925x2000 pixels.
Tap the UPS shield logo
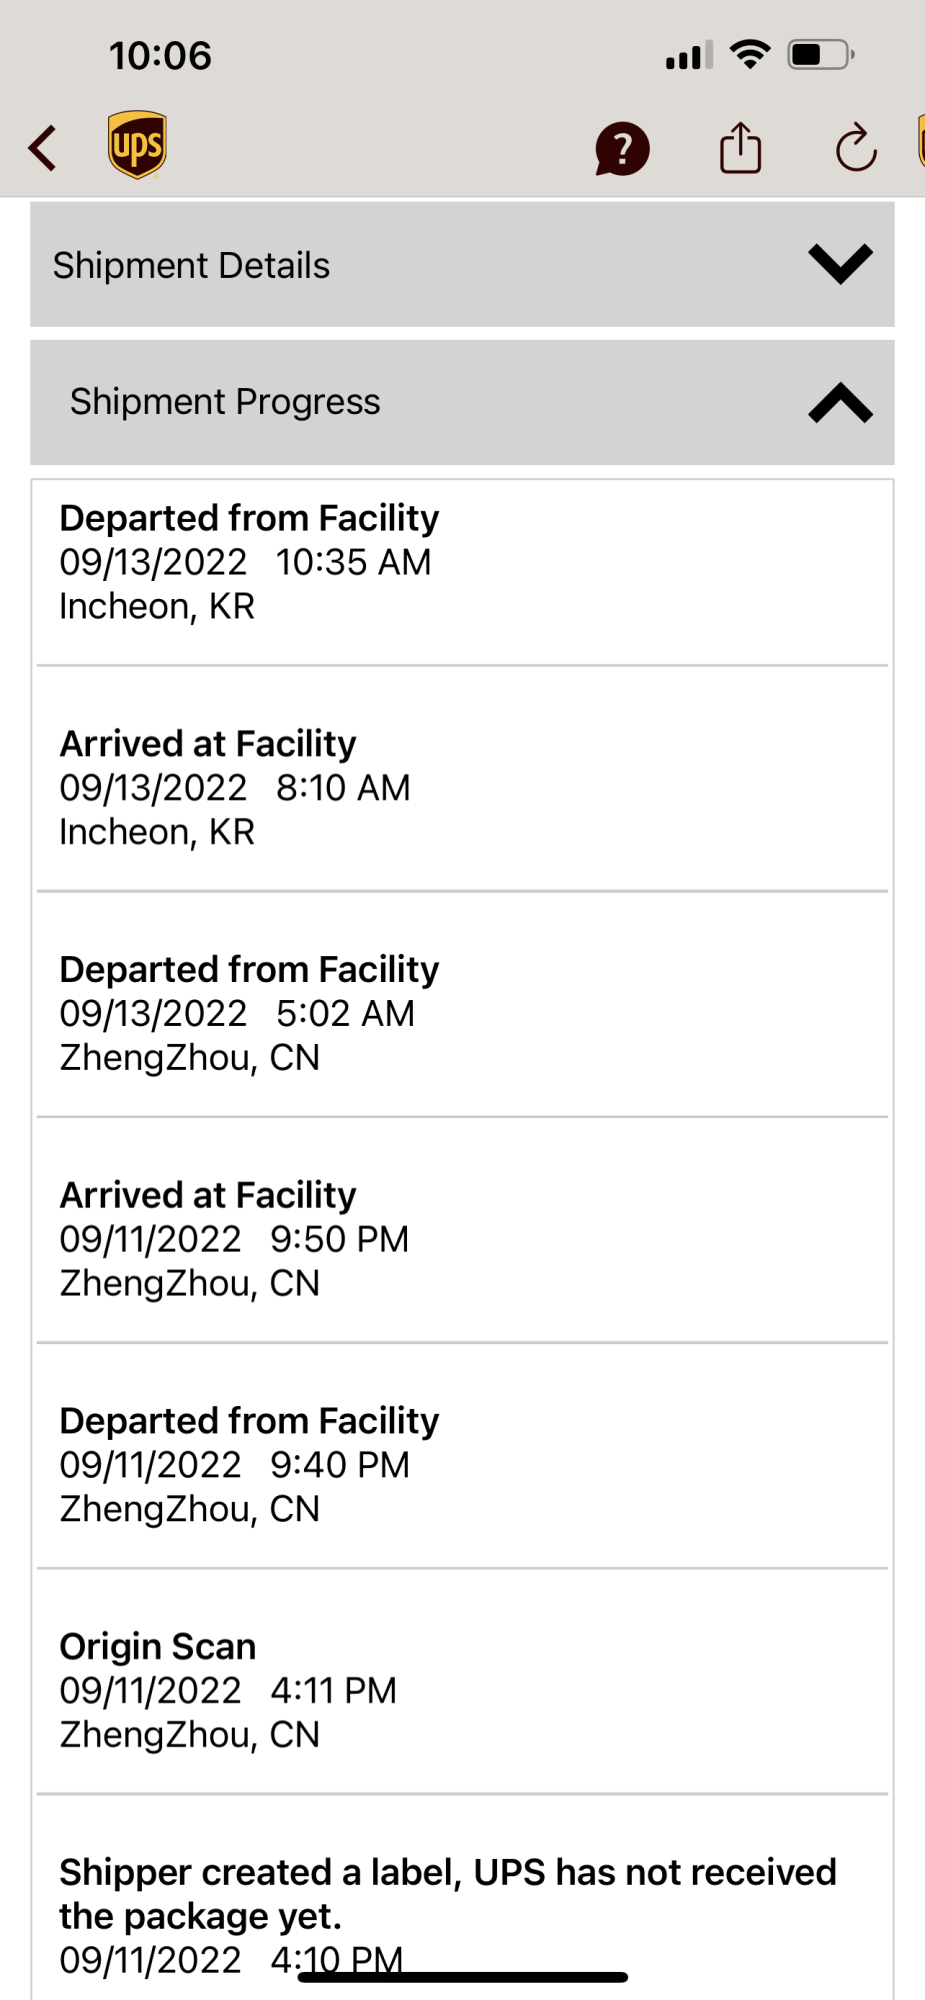point(137,145)
